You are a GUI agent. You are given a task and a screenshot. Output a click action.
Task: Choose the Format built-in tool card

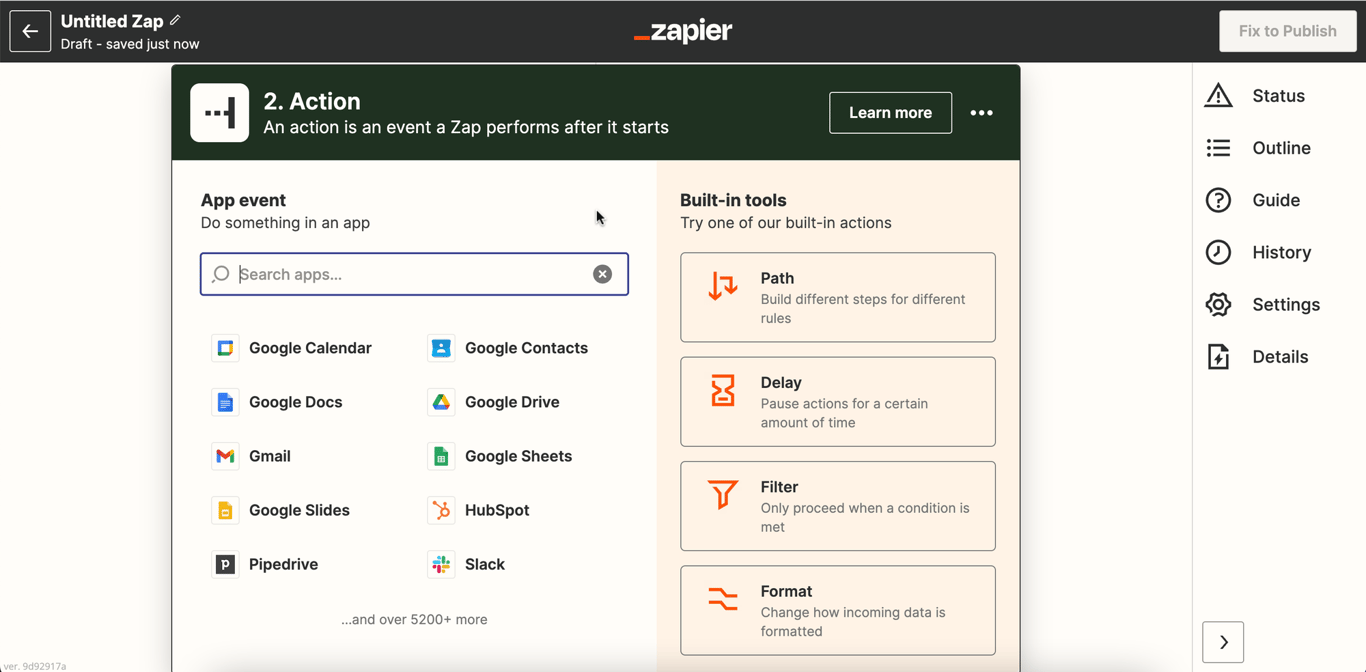(838, 610)
